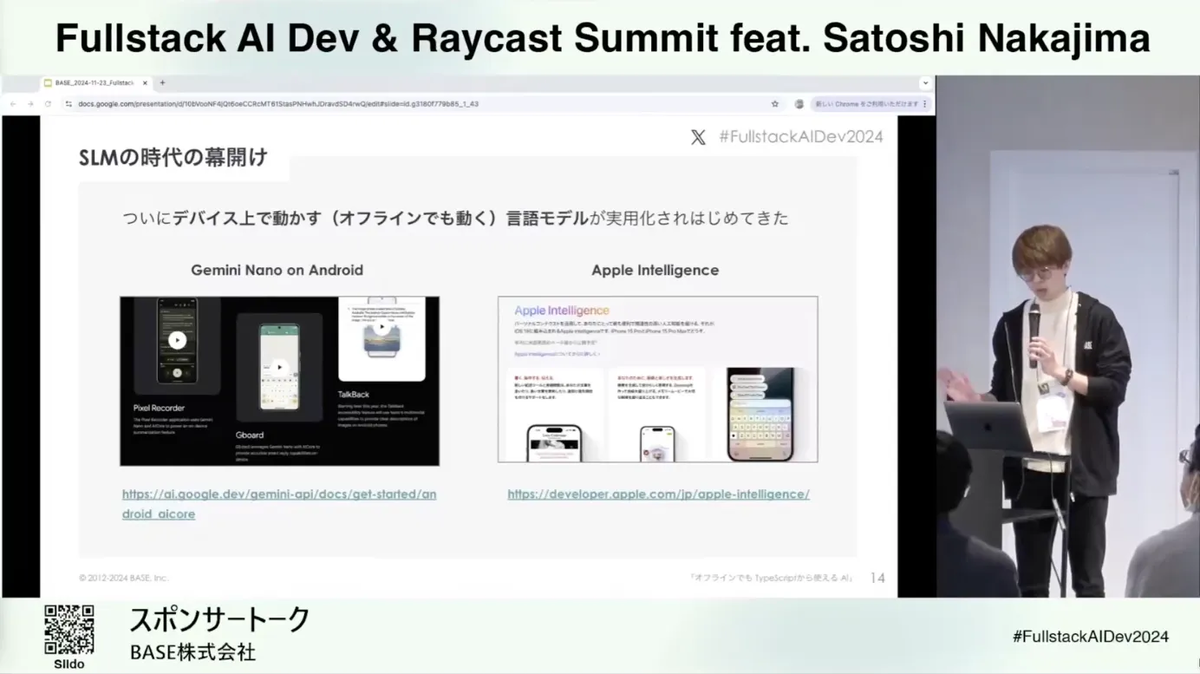Click the BASE株式会社 caption

tap(192, 653)
